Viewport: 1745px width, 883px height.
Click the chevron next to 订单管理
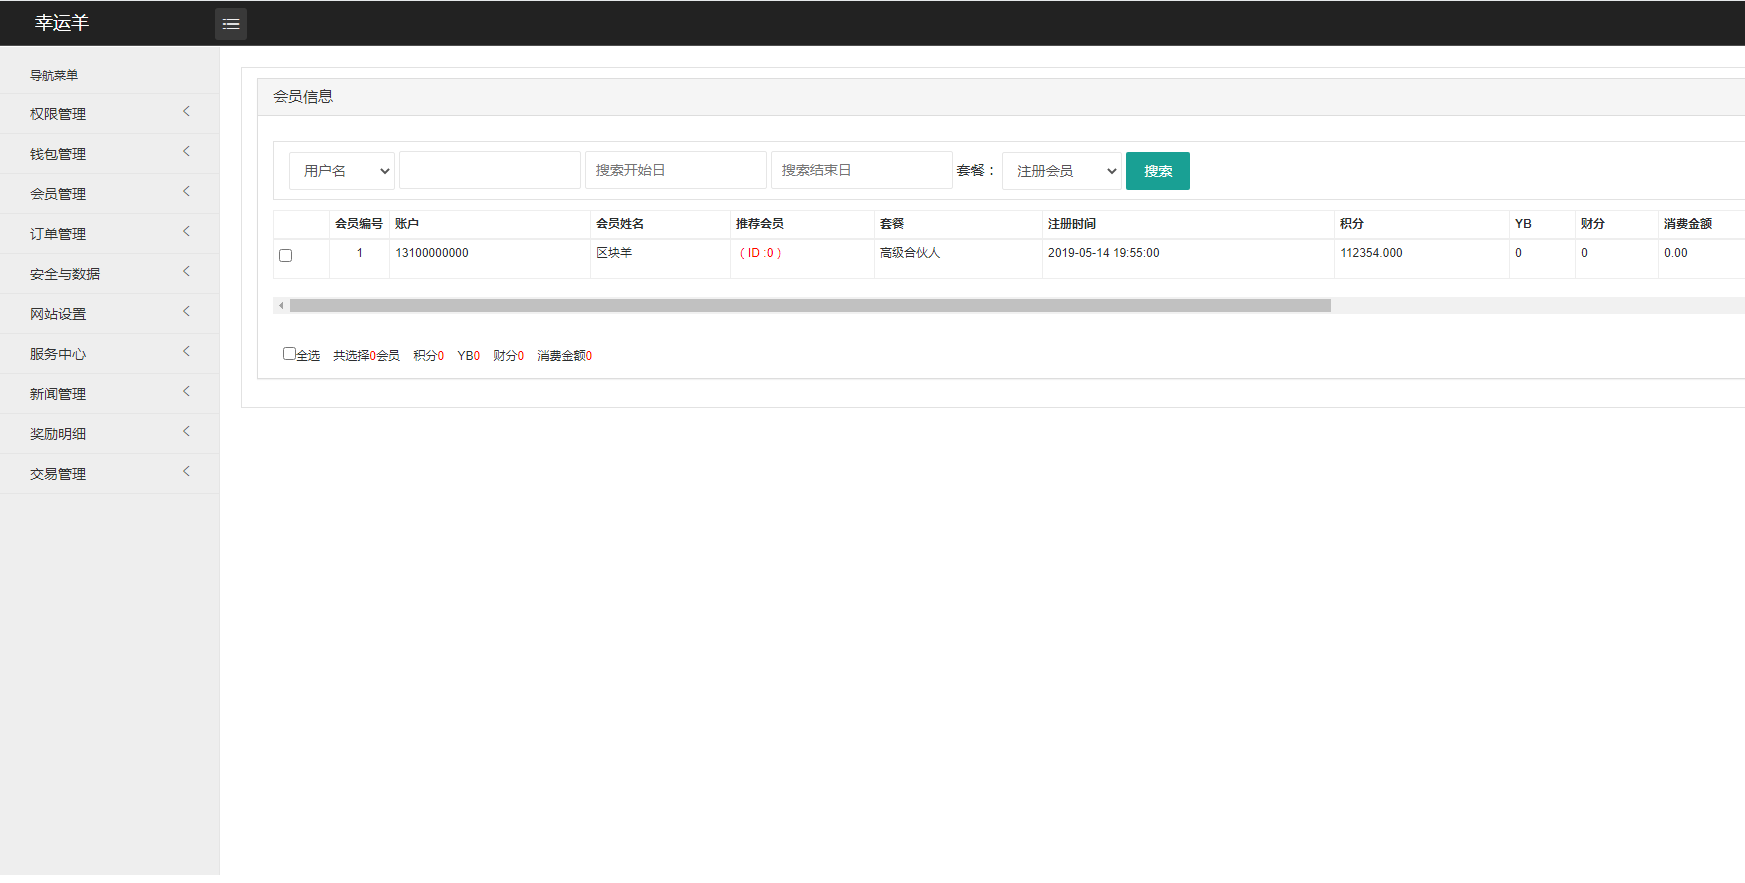pos(186,232)
